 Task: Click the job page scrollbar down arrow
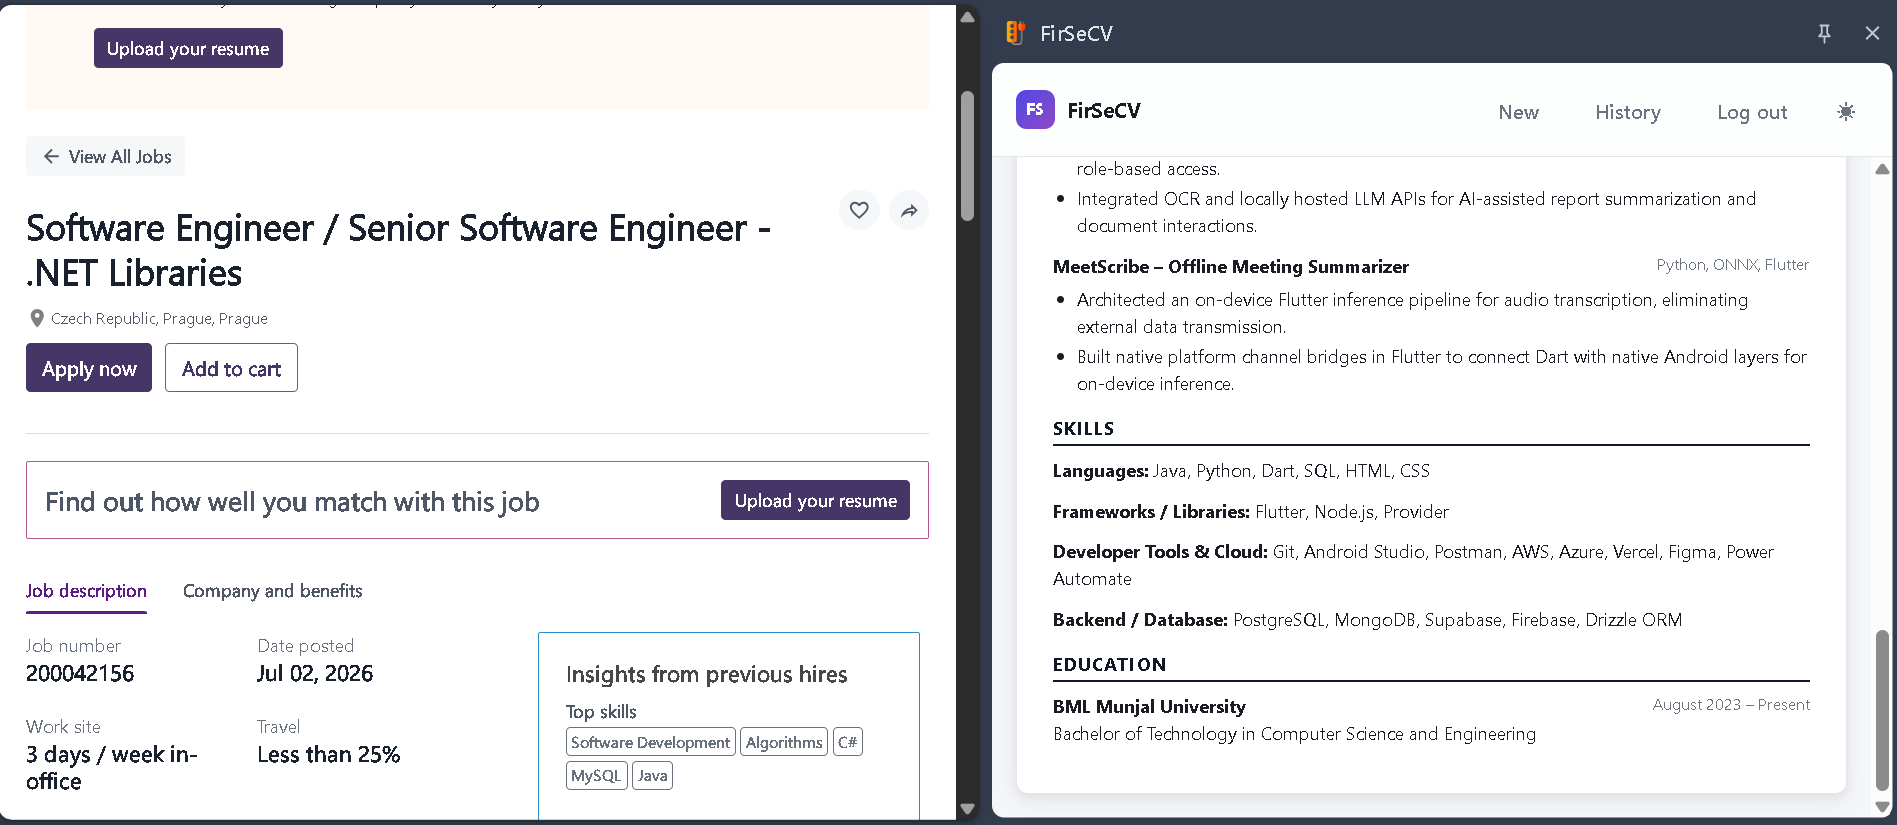point(967,808)
